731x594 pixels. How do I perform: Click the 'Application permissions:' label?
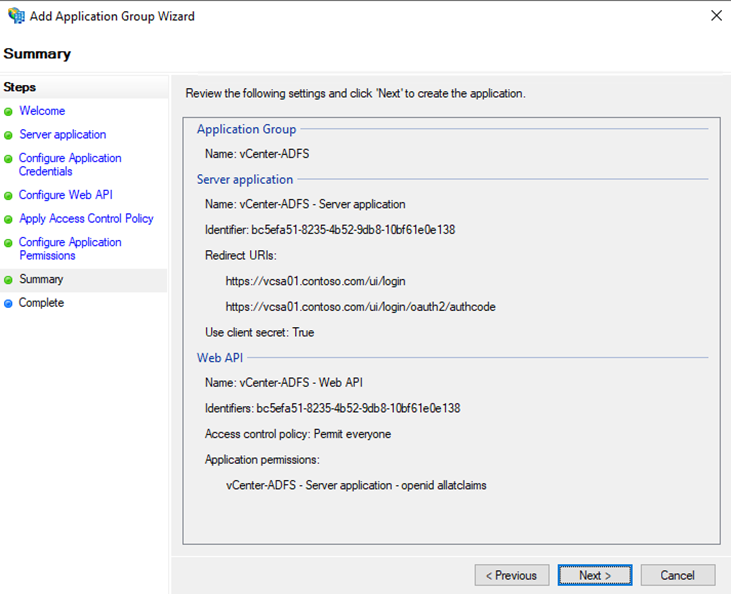(x=262, y=460)
